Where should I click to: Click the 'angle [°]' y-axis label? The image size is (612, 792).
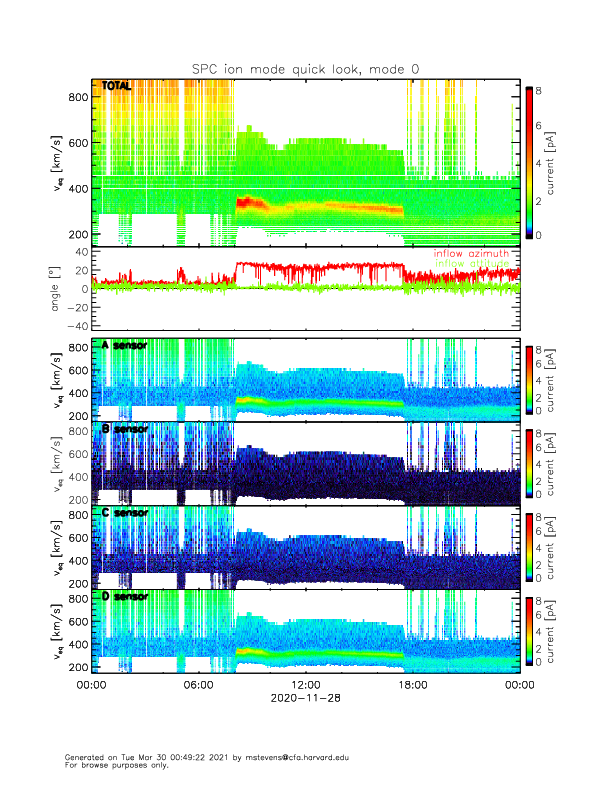pos(58,289)
